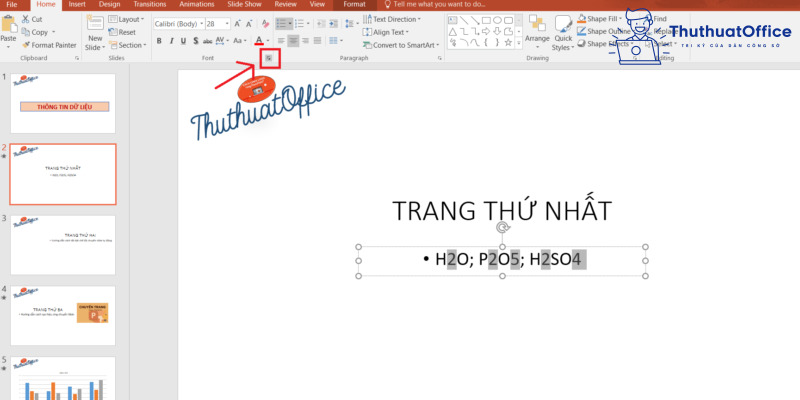Pick the Right Brace shape

click(497, 43)
